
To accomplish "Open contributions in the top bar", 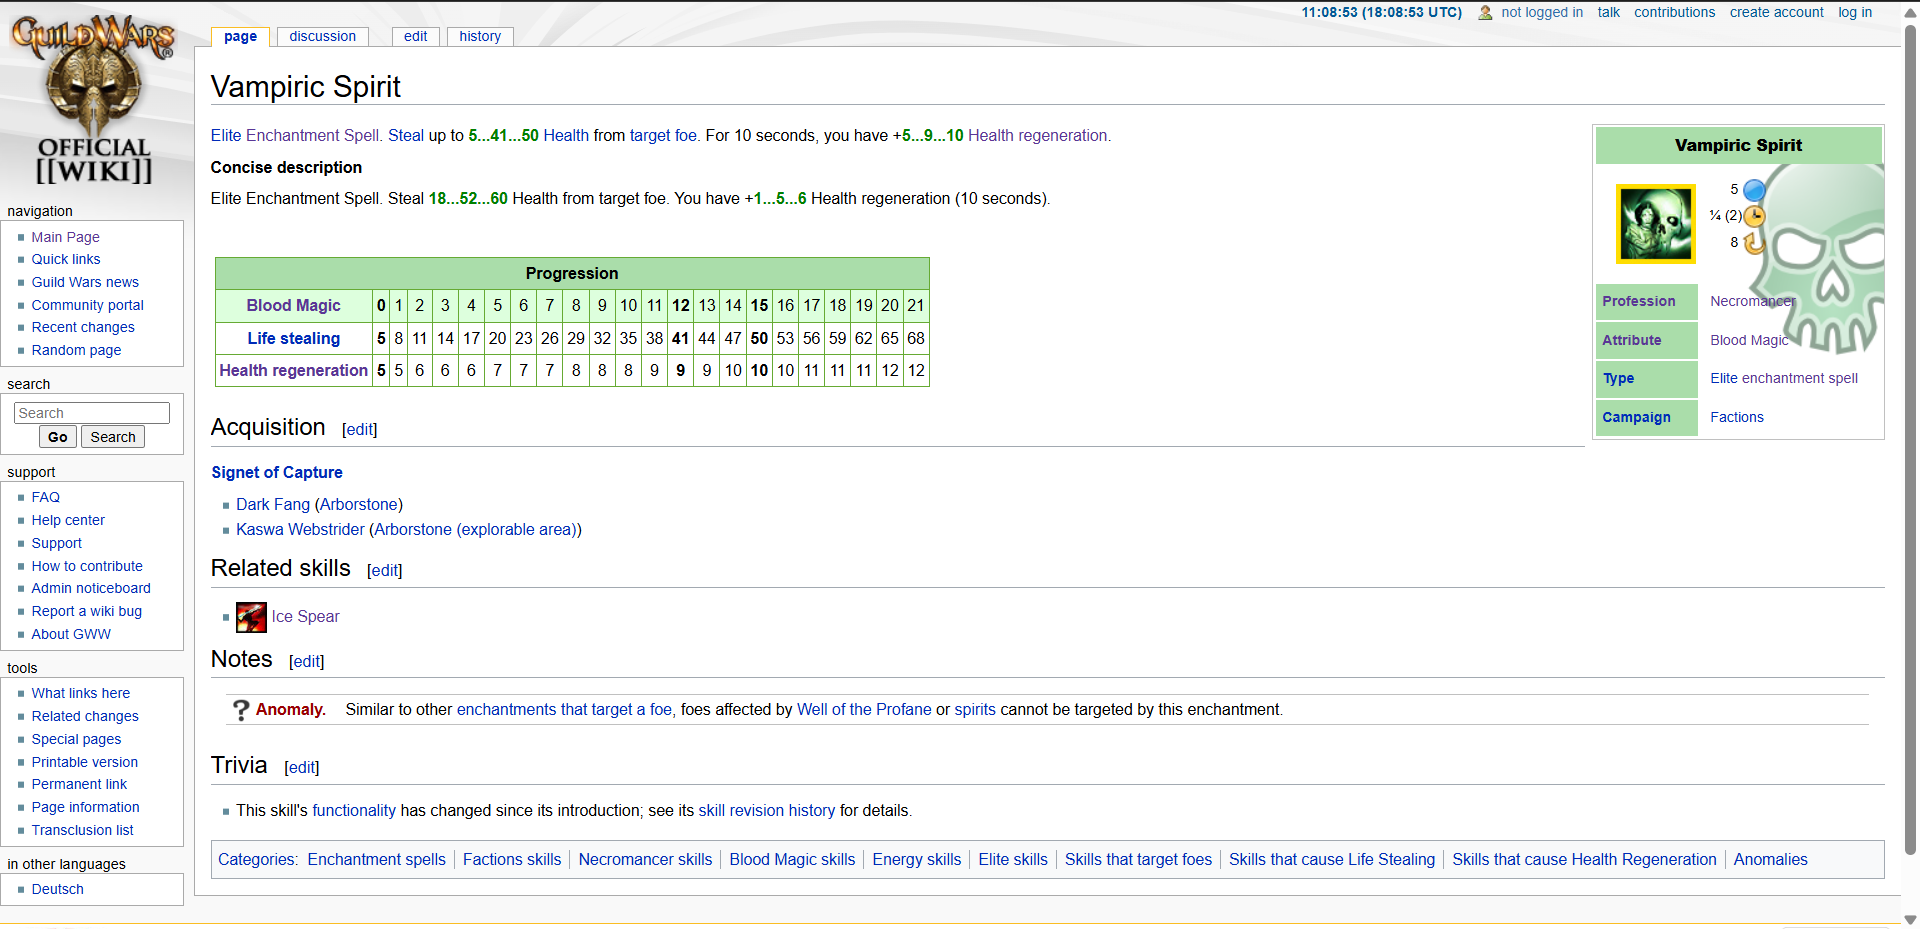I will 1674,13.
